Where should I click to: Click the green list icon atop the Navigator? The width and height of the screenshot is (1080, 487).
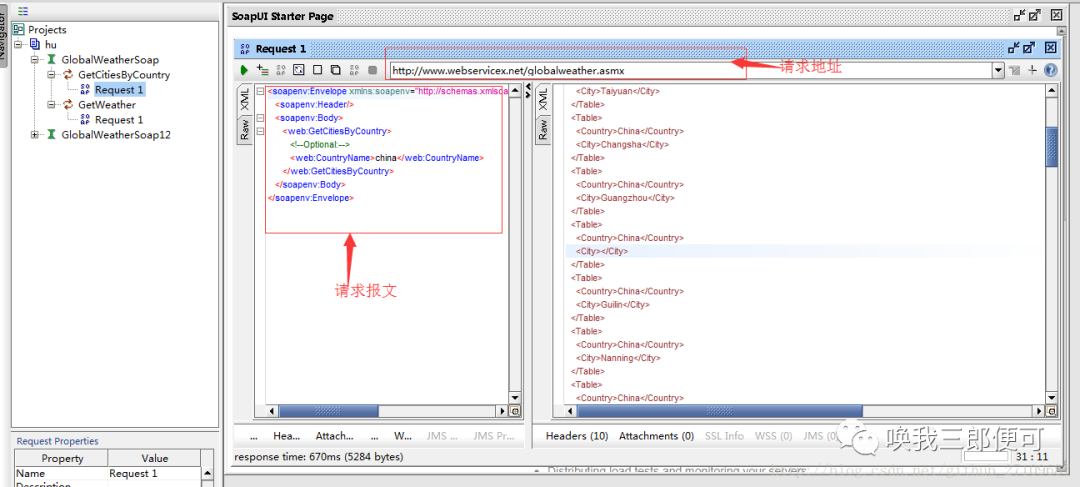click(23, 11)
